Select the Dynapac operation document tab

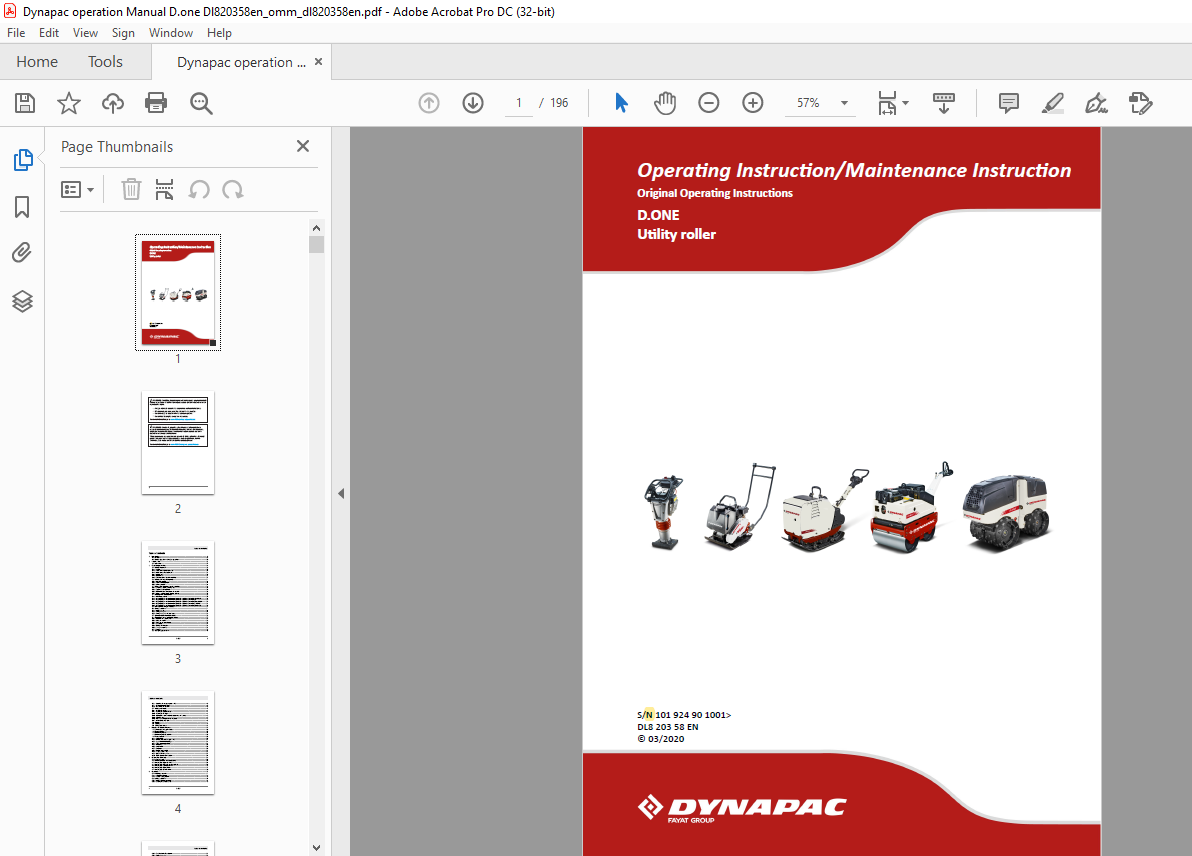(x=241, y=62)
